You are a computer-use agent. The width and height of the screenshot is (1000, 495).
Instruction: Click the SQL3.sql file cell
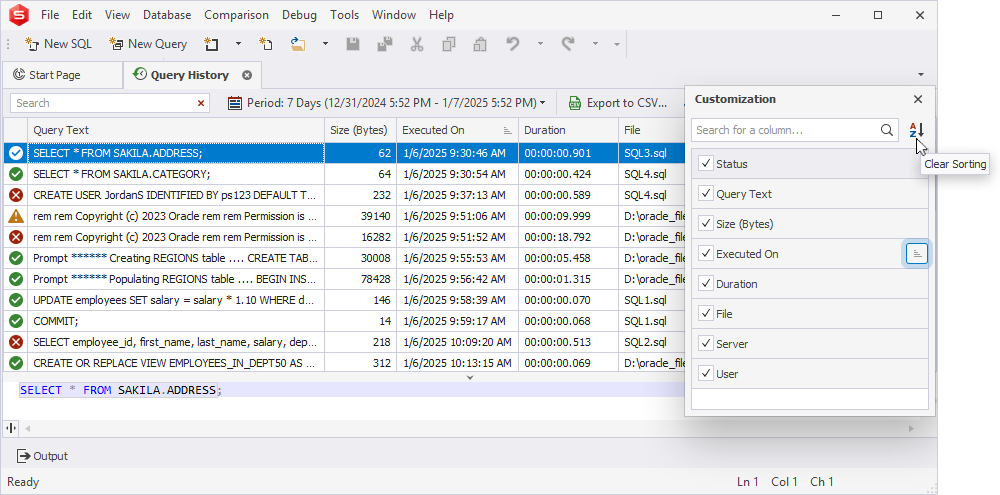pos(651,153)
